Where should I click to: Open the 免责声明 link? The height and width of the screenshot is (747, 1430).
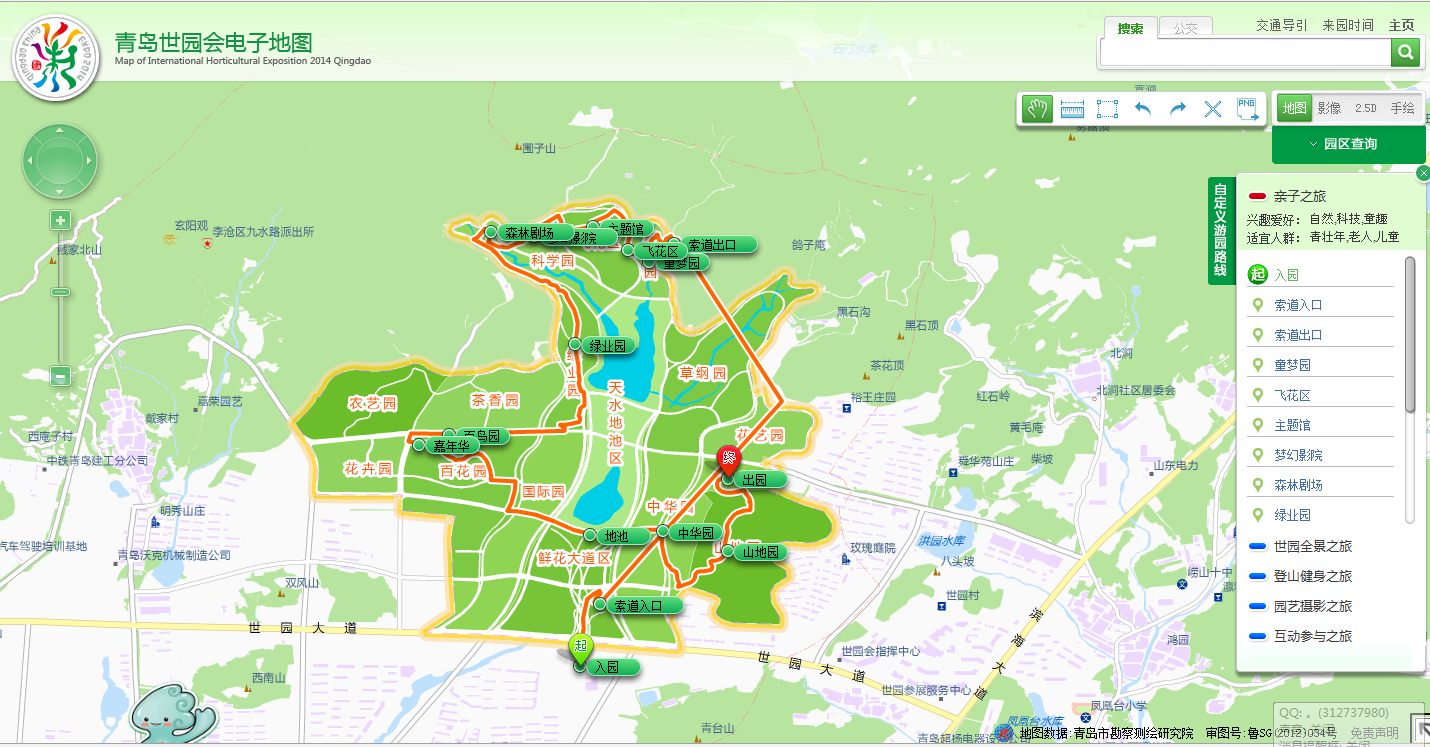point(1375,734)
